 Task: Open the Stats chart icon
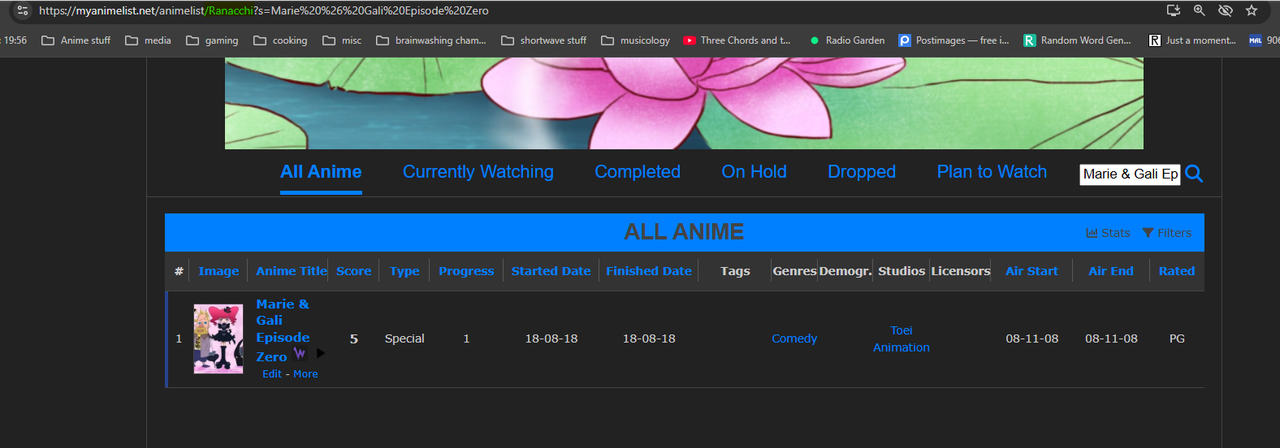tap(1108, 233)
